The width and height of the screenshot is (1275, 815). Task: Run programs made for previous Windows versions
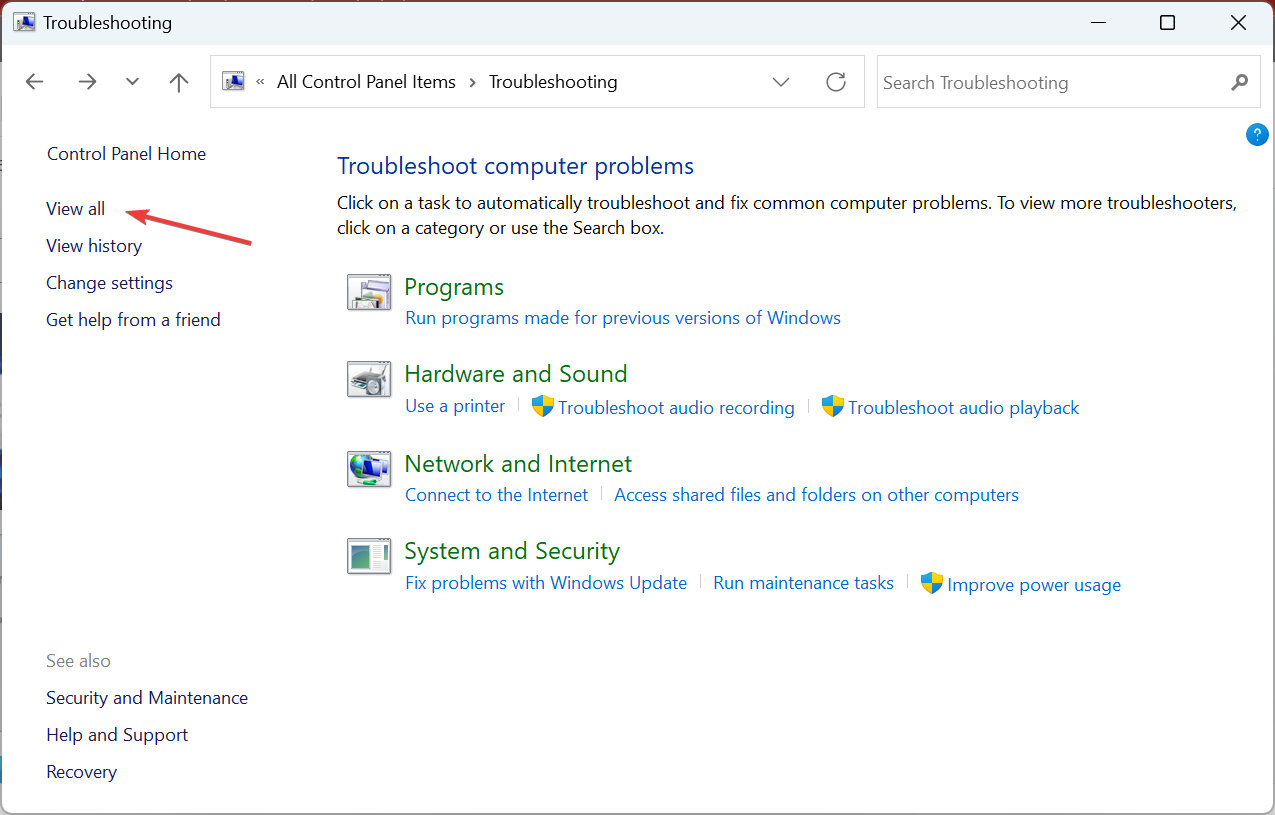(623, 318)
